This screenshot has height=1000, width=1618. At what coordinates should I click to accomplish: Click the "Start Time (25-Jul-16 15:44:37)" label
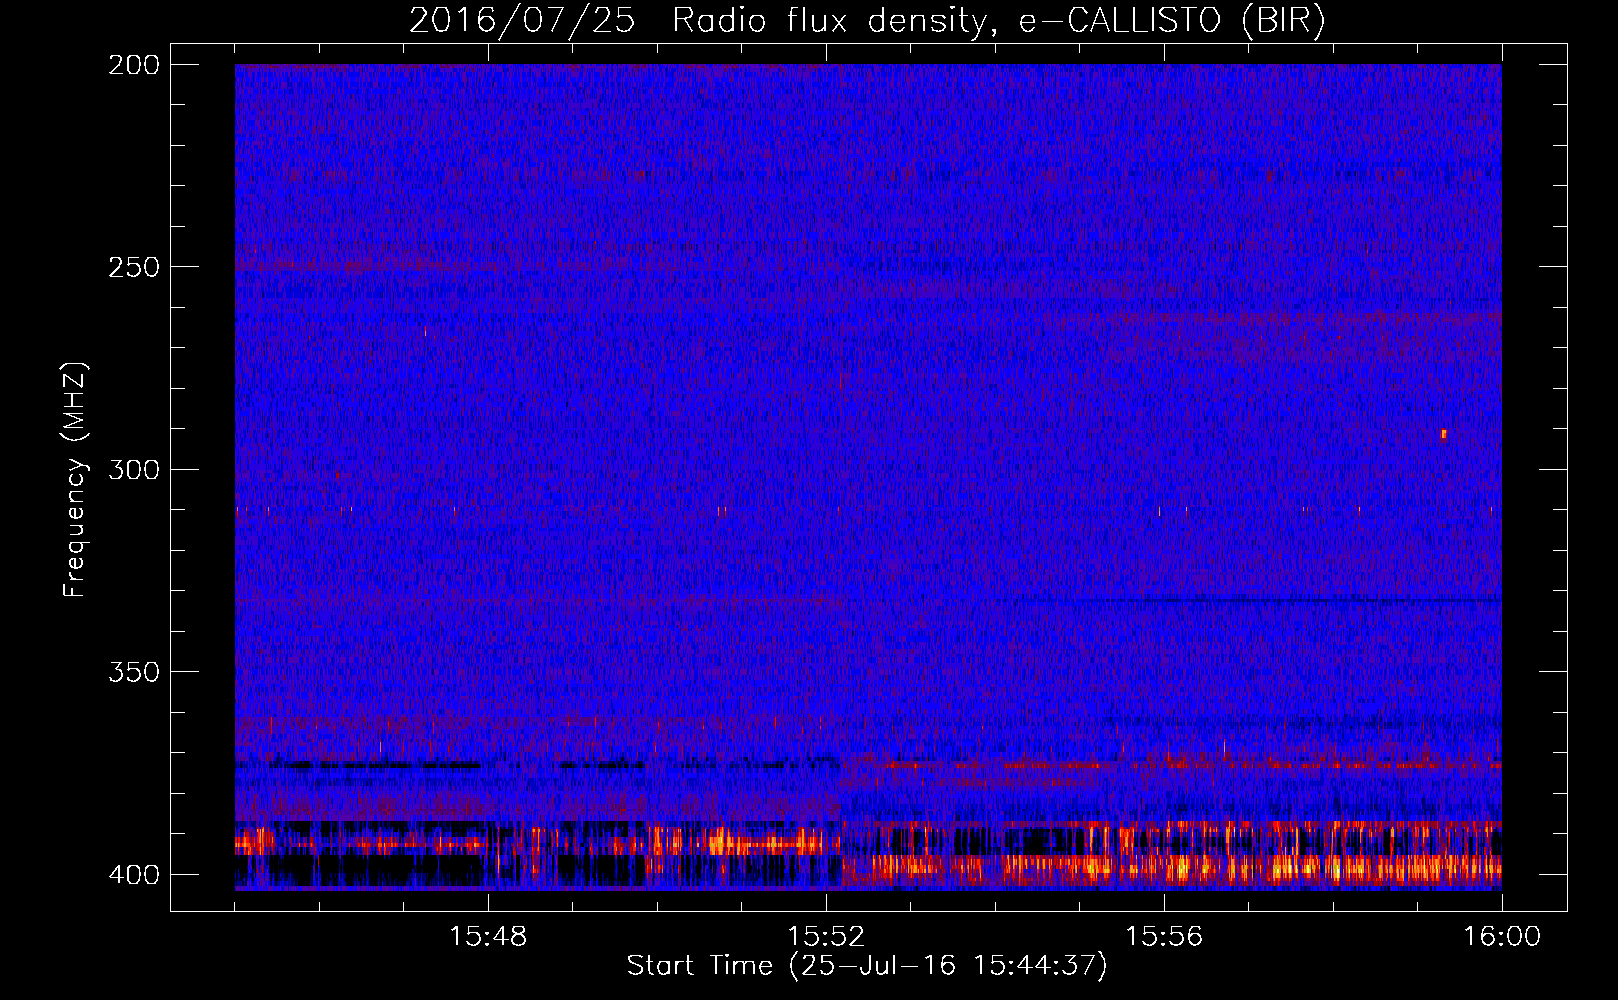point(867,965)
